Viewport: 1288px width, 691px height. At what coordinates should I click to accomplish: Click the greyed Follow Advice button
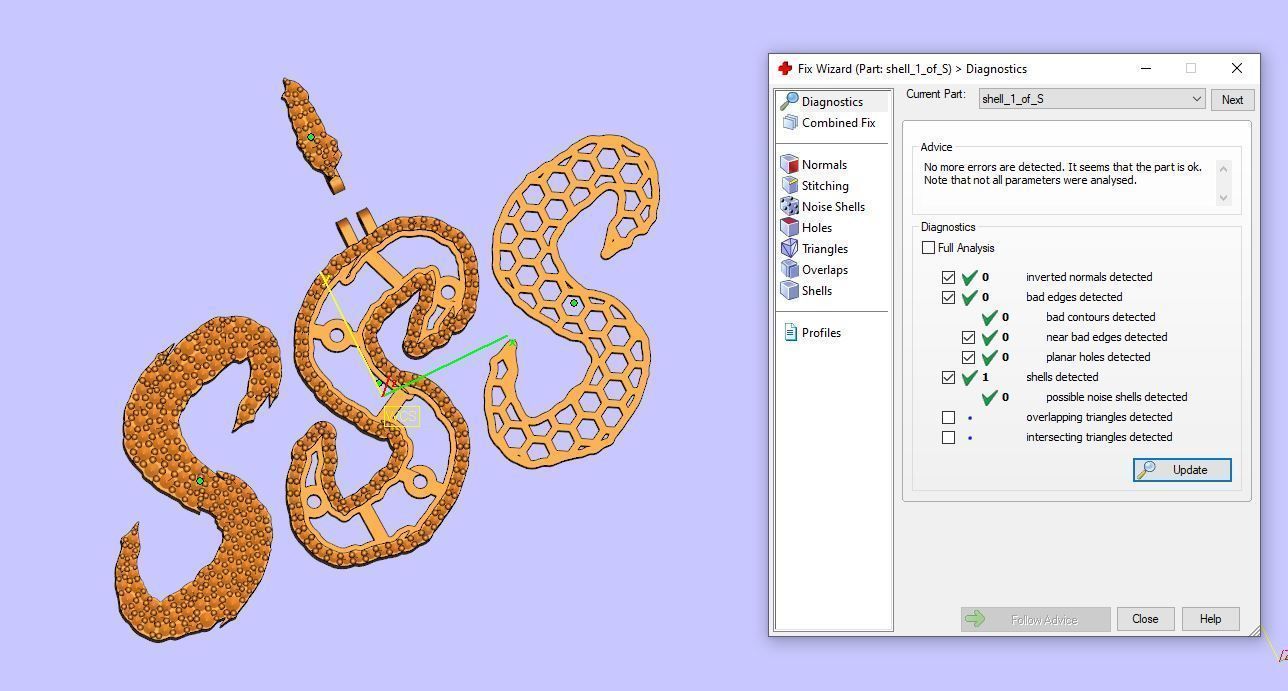(x=1035, y=619)
